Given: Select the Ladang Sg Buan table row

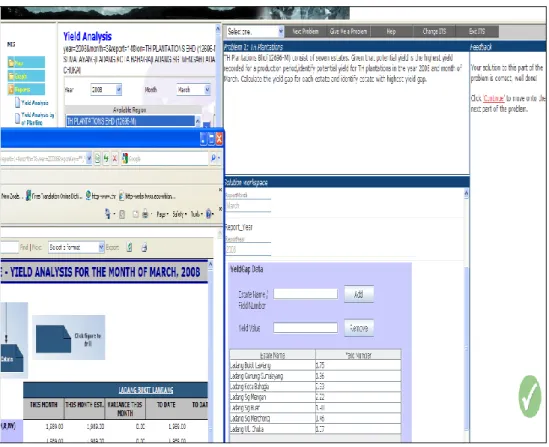Looking at the screenshot, I should (315, 408).
